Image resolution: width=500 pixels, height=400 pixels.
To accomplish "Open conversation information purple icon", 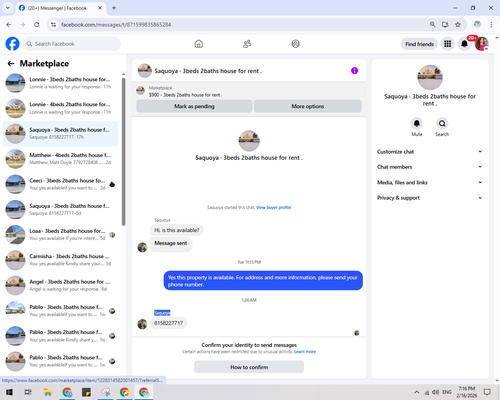I will pos(354,71).
